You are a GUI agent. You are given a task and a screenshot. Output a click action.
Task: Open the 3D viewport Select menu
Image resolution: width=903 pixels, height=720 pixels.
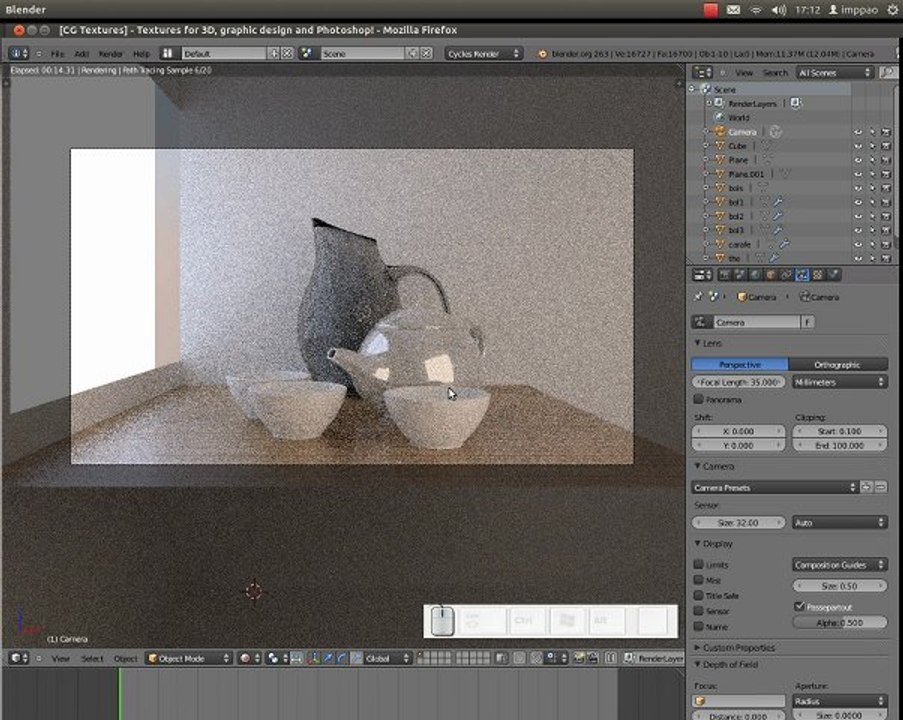pos(92,658)
